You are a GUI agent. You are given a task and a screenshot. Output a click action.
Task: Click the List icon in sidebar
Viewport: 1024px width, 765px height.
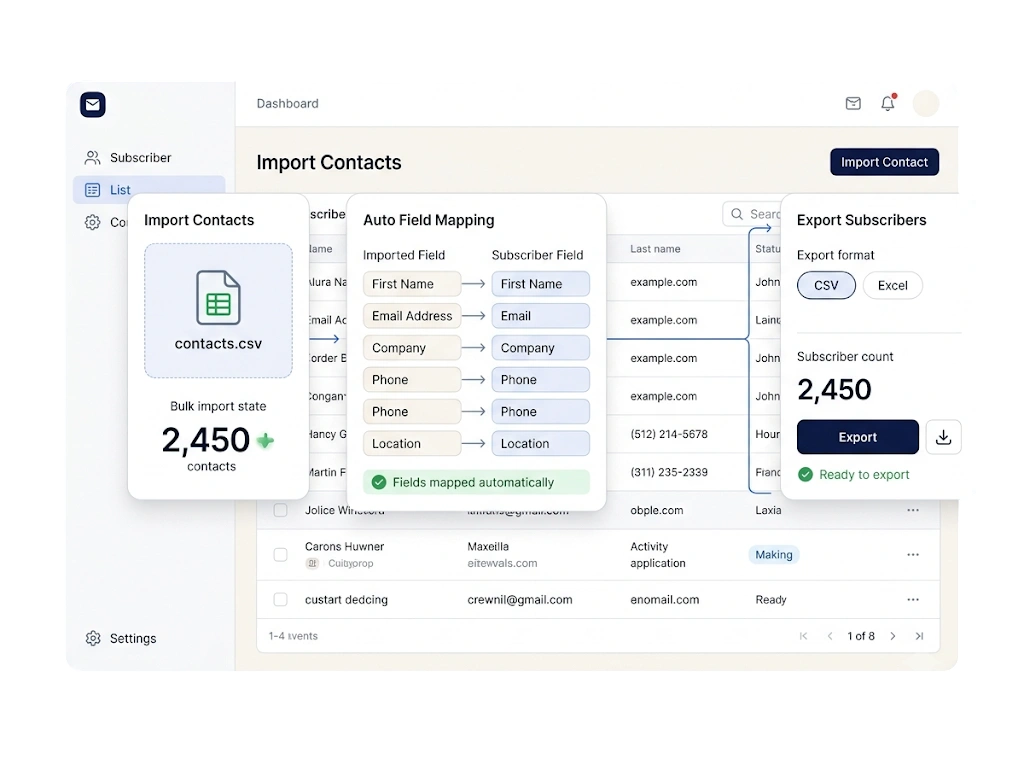coord(93,190)
